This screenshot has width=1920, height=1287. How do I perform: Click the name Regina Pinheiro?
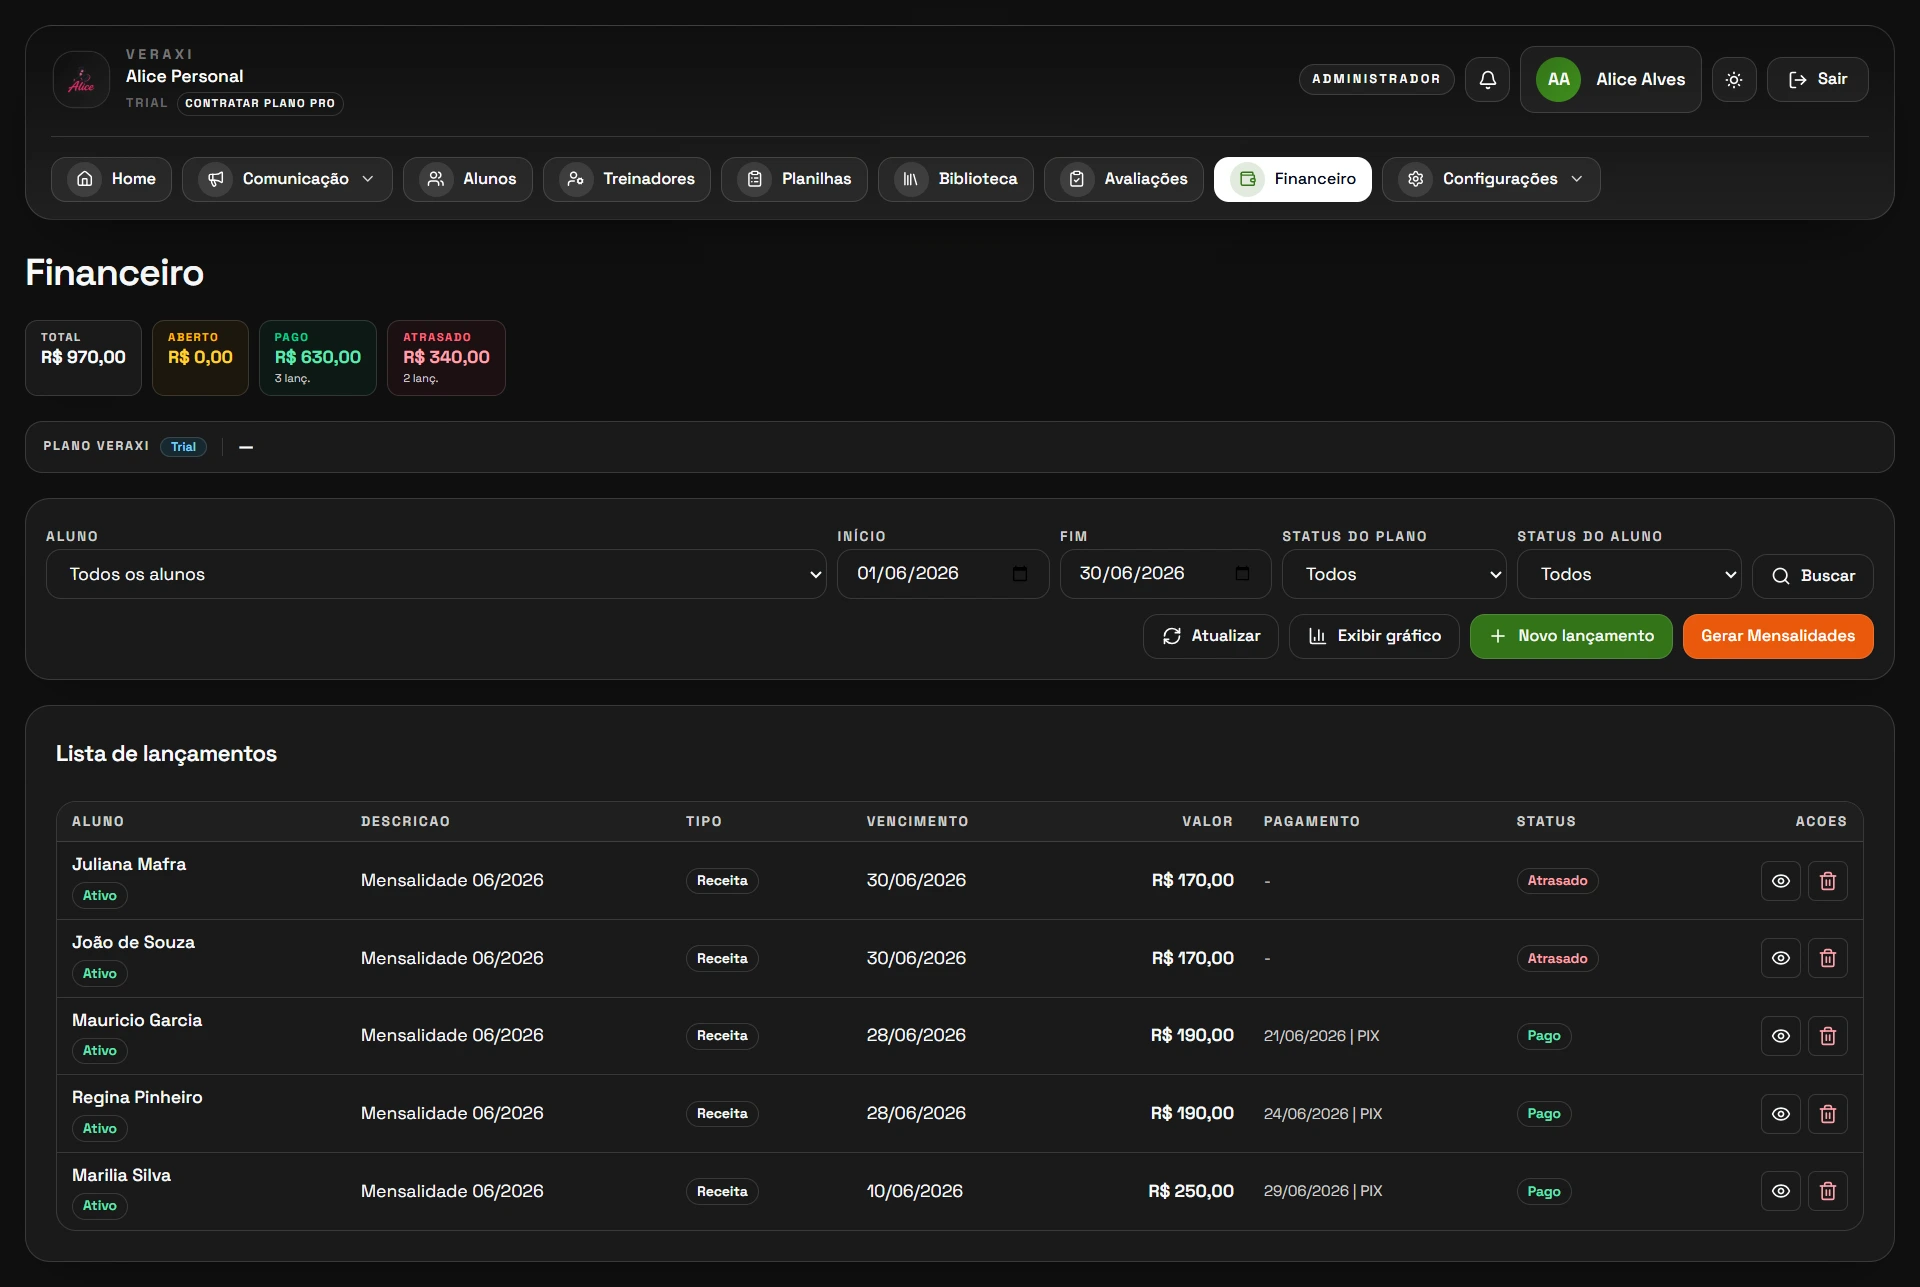pos(137,1097)
